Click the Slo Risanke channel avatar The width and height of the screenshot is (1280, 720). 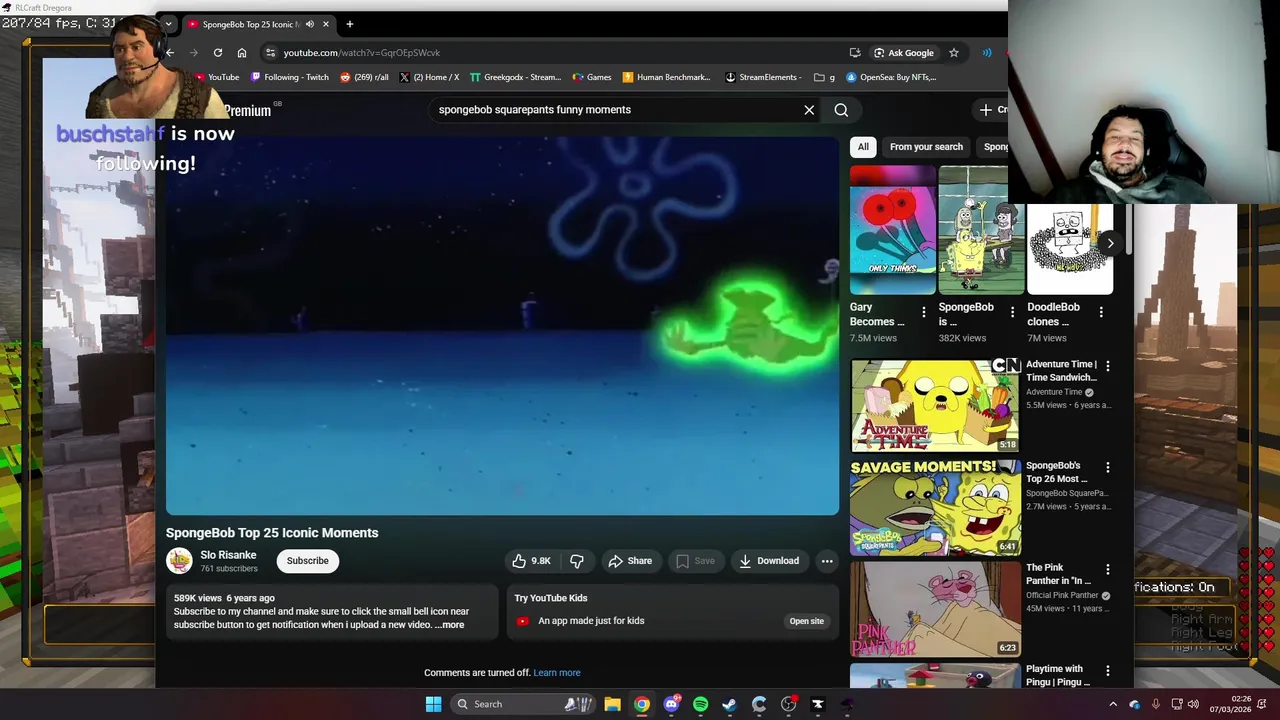click(x=179, y=561)
